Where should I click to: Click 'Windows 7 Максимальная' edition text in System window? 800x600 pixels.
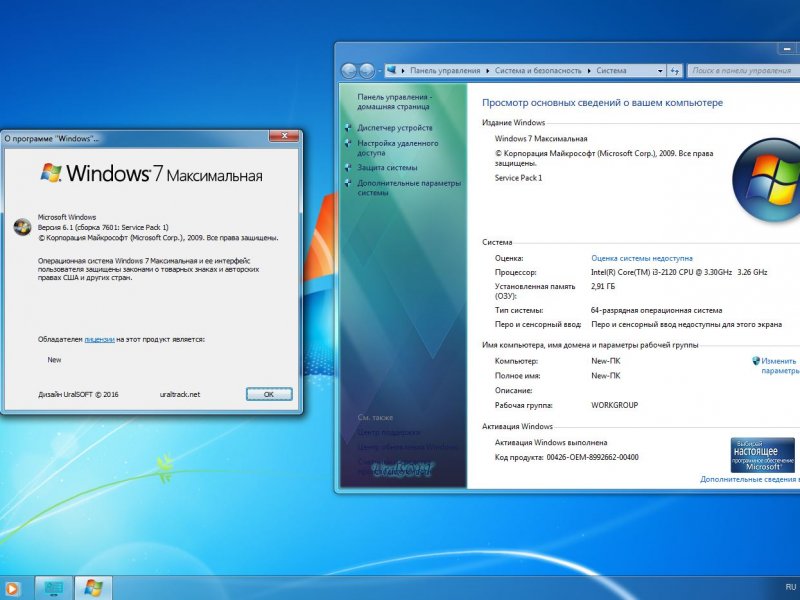[541, 139]
